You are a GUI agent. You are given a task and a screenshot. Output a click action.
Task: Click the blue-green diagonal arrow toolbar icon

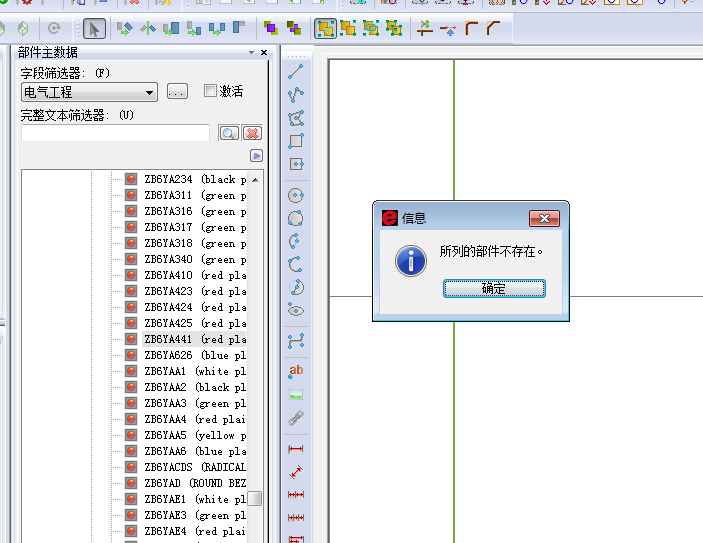pos(125,29)
